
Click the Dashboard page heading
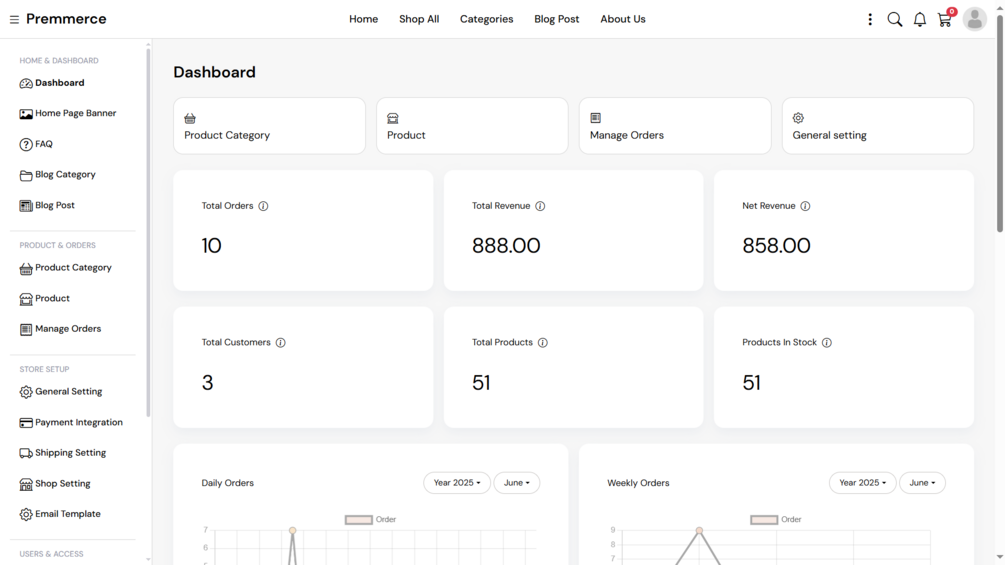pyautogui.click(x=214, y=72)
